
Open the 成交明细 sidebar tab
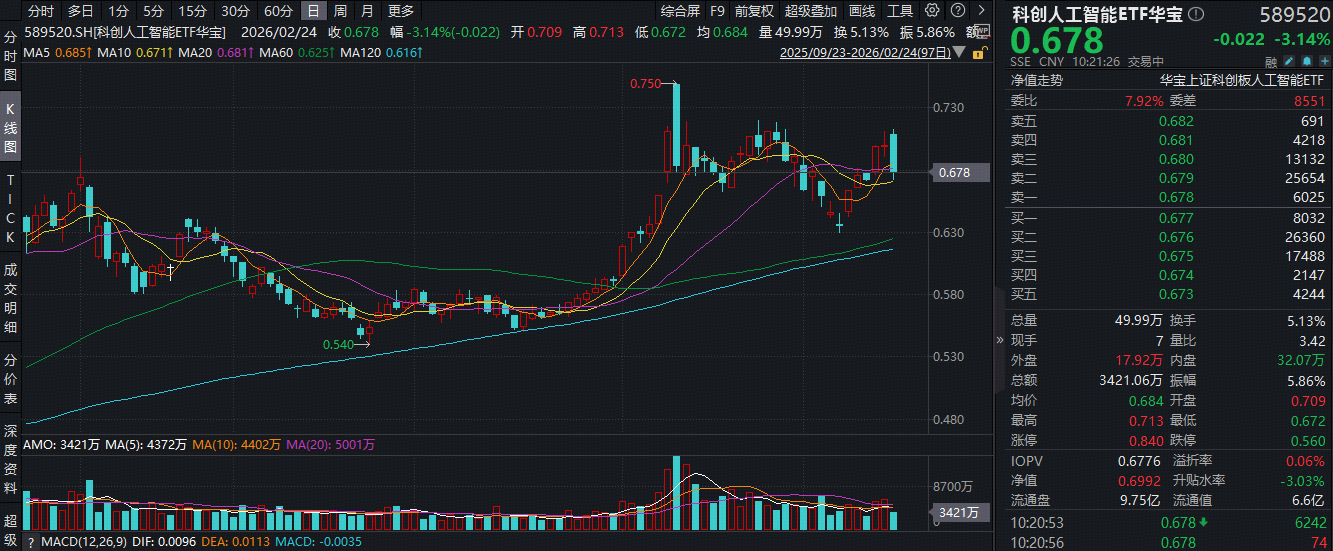(x=11, y=298)
